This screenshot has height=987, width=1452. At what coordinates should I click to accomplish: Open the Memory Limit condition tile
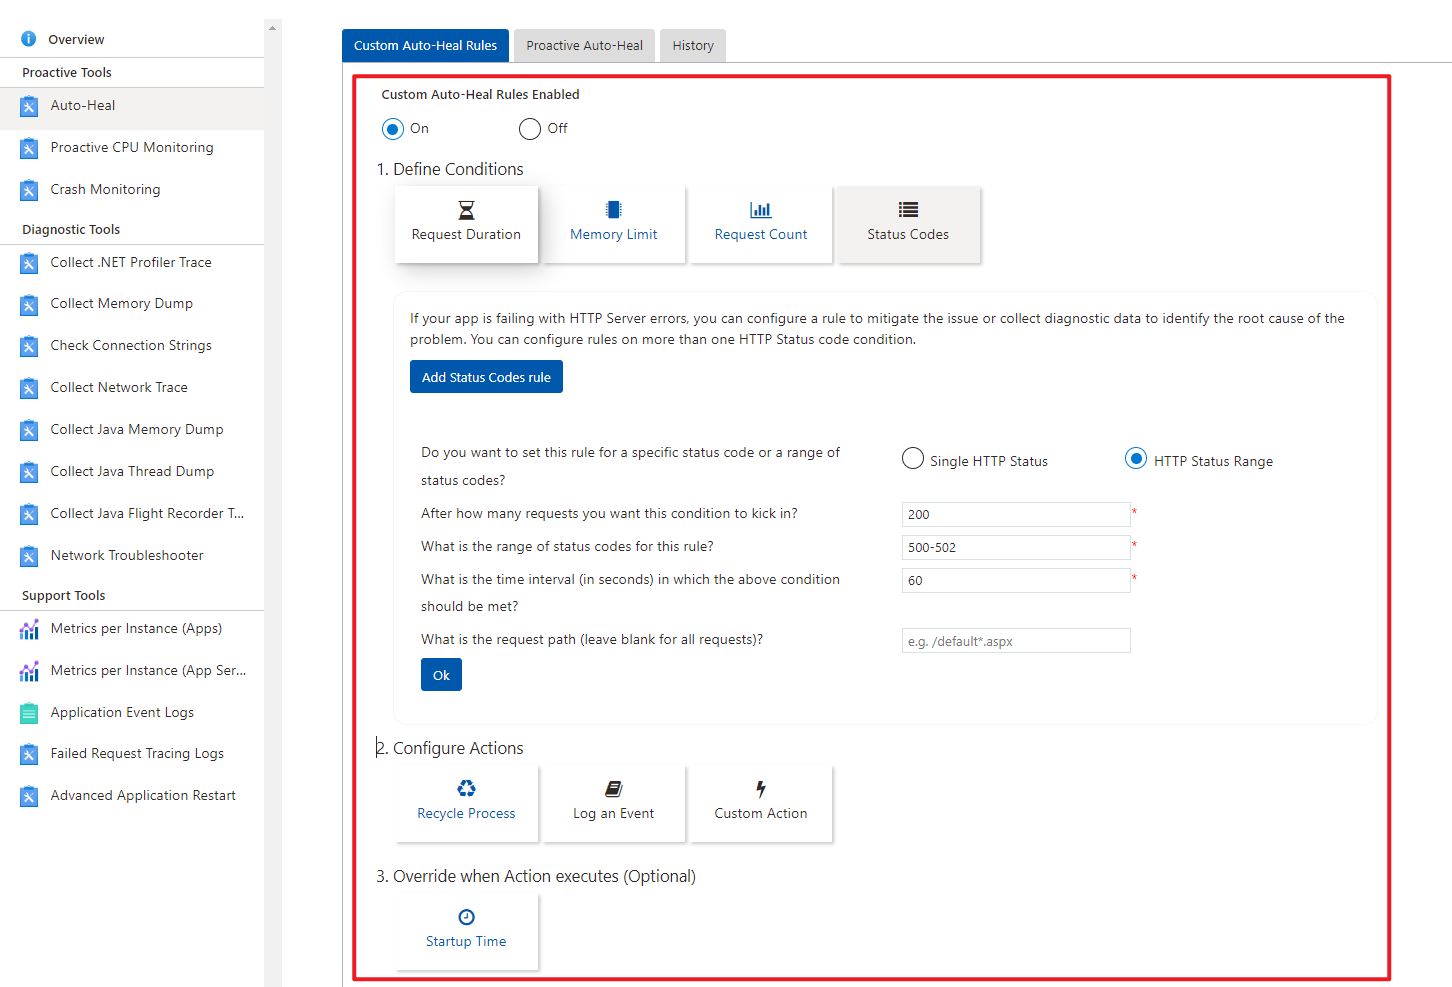(x=613, y=224)
